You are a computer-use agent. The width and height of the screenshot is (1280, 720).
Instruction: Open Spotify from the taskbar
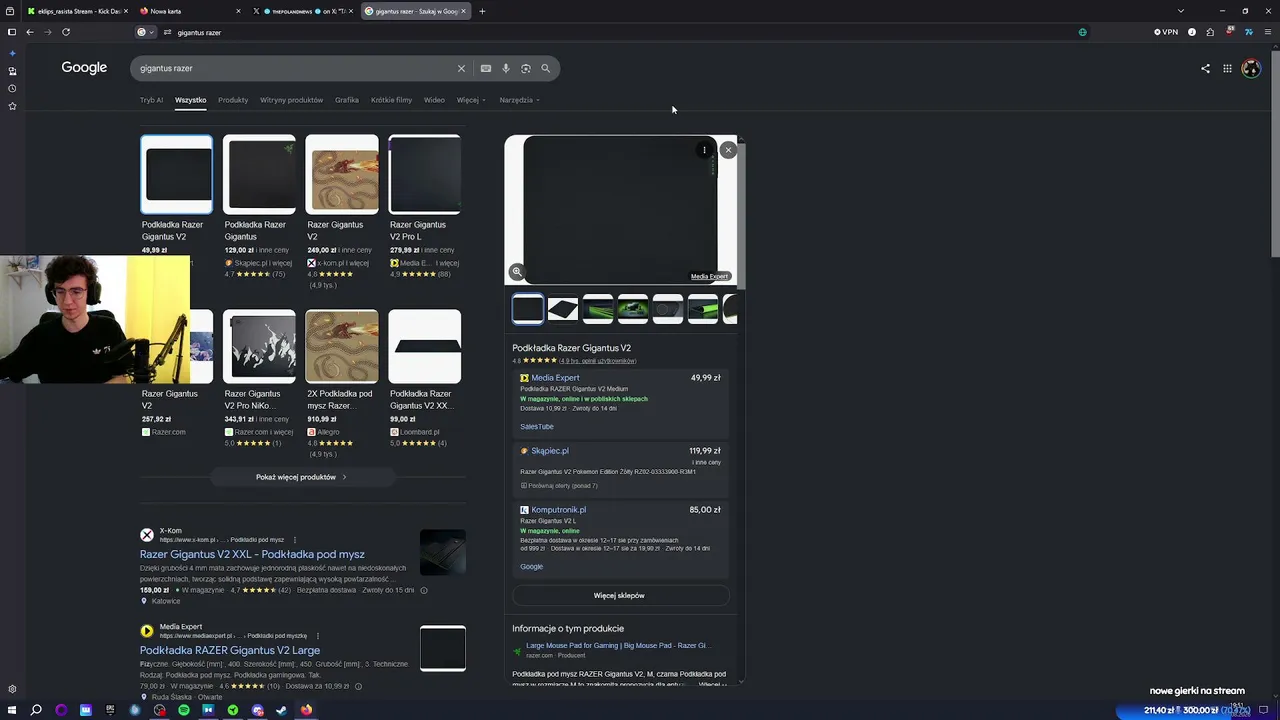184,710
